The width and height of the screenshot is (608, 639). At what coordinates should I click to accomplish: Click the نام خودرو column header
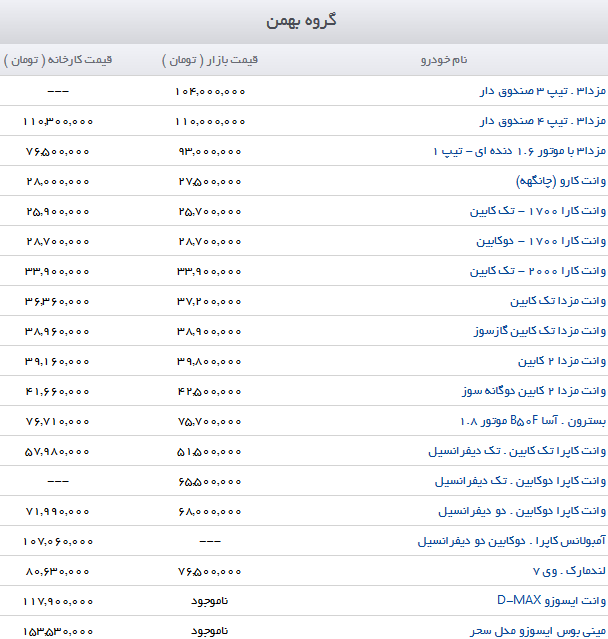(444, 60)
